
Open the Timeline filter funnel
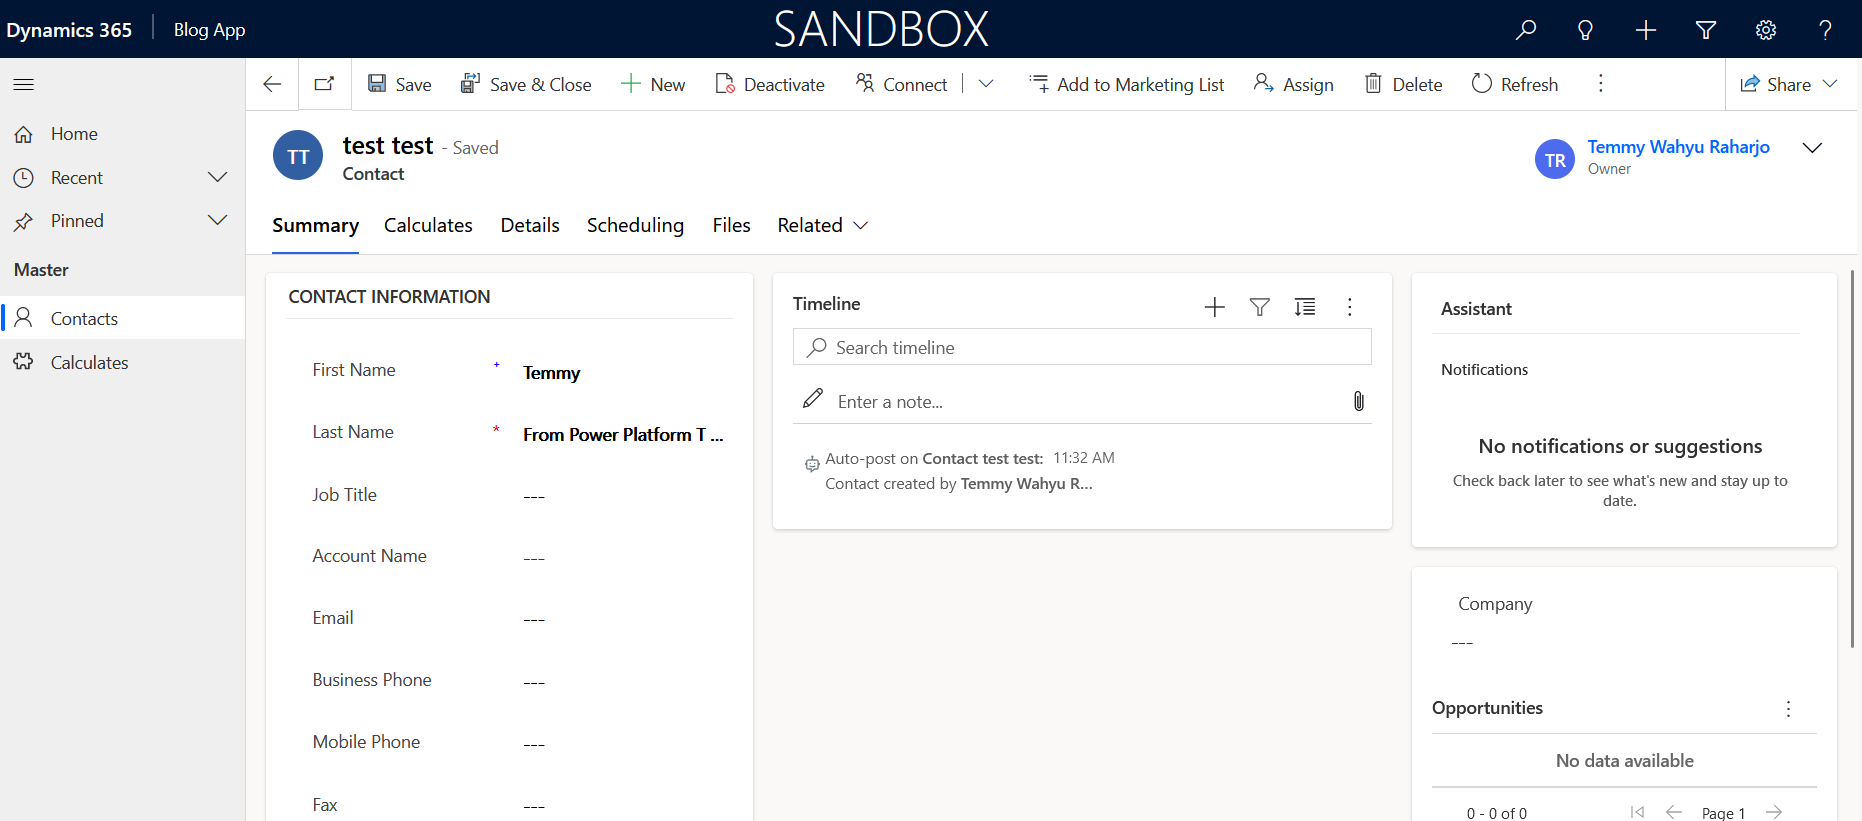point(1260,307)
